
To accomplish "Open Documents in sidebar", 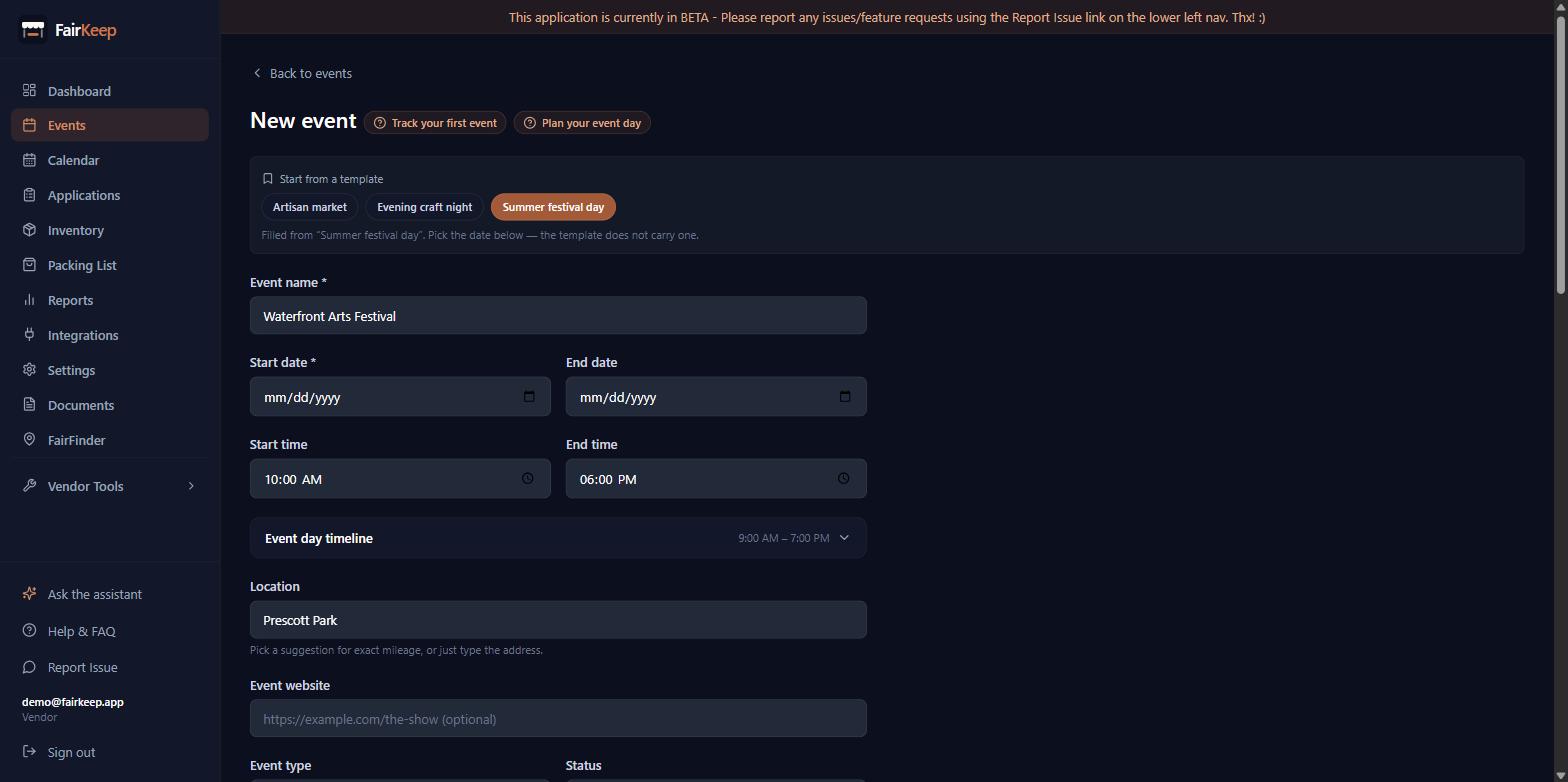I will (110, 405).
